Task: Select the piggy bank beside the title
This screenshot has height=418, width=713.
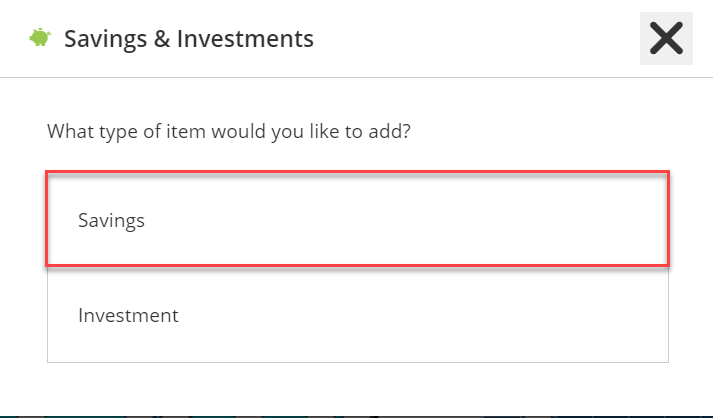Action: 40,38
